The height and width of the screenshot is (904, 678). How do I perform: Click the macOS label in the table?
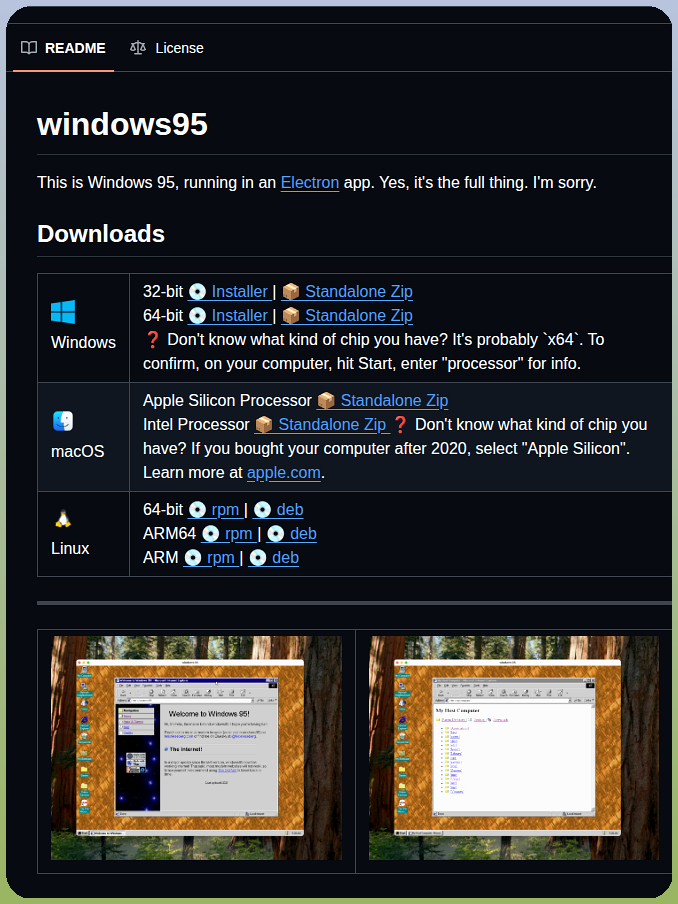coord(78,451)
